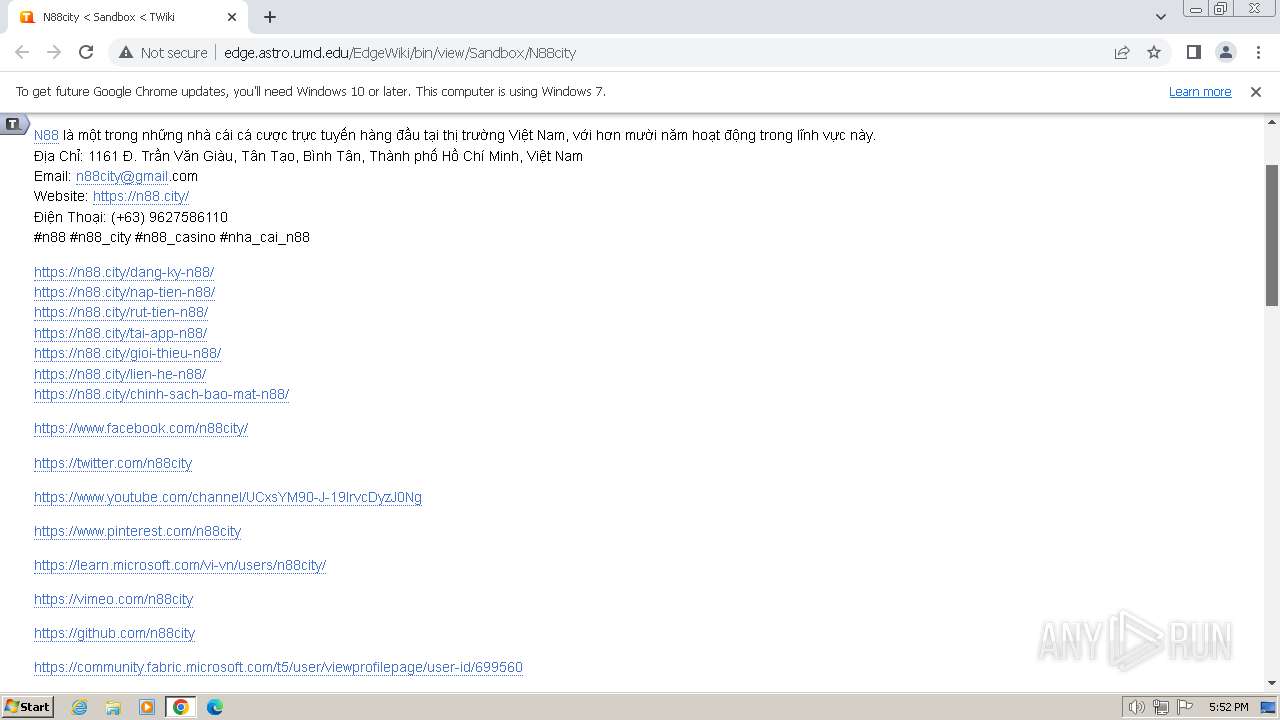Viewport: 1280px width, 720px height.
Task: Open the vimeo.com/n88city link
Action: coord(114,599)
